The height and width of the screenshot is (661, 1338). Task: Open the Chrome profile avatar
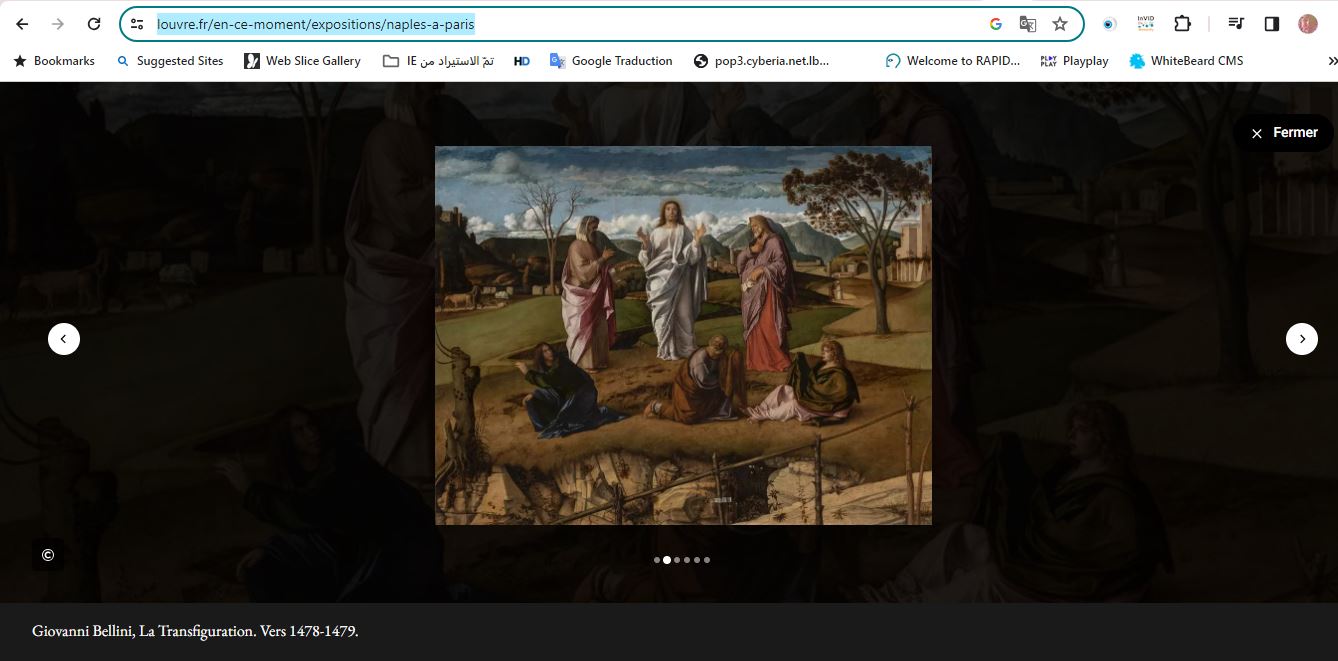point(1308,24)
